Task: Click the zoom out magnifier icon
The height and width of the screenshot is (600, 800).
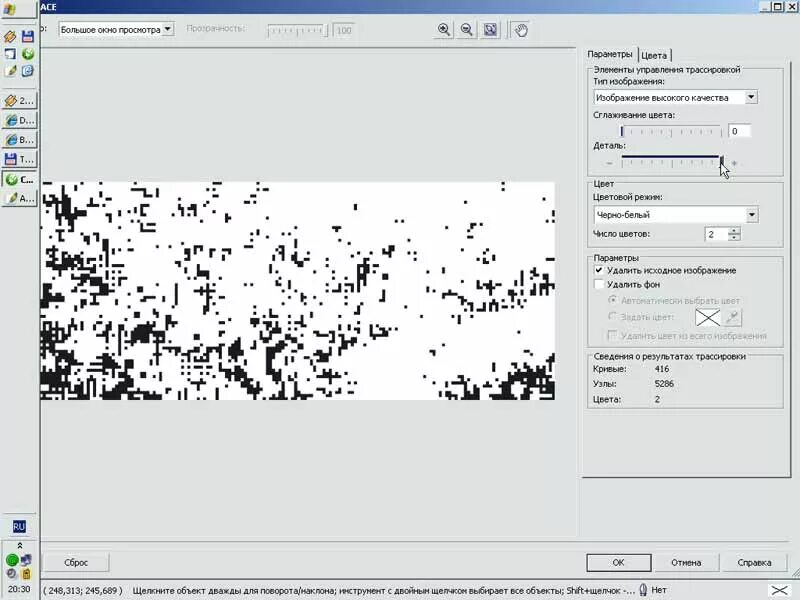Action: pos(466,30)
